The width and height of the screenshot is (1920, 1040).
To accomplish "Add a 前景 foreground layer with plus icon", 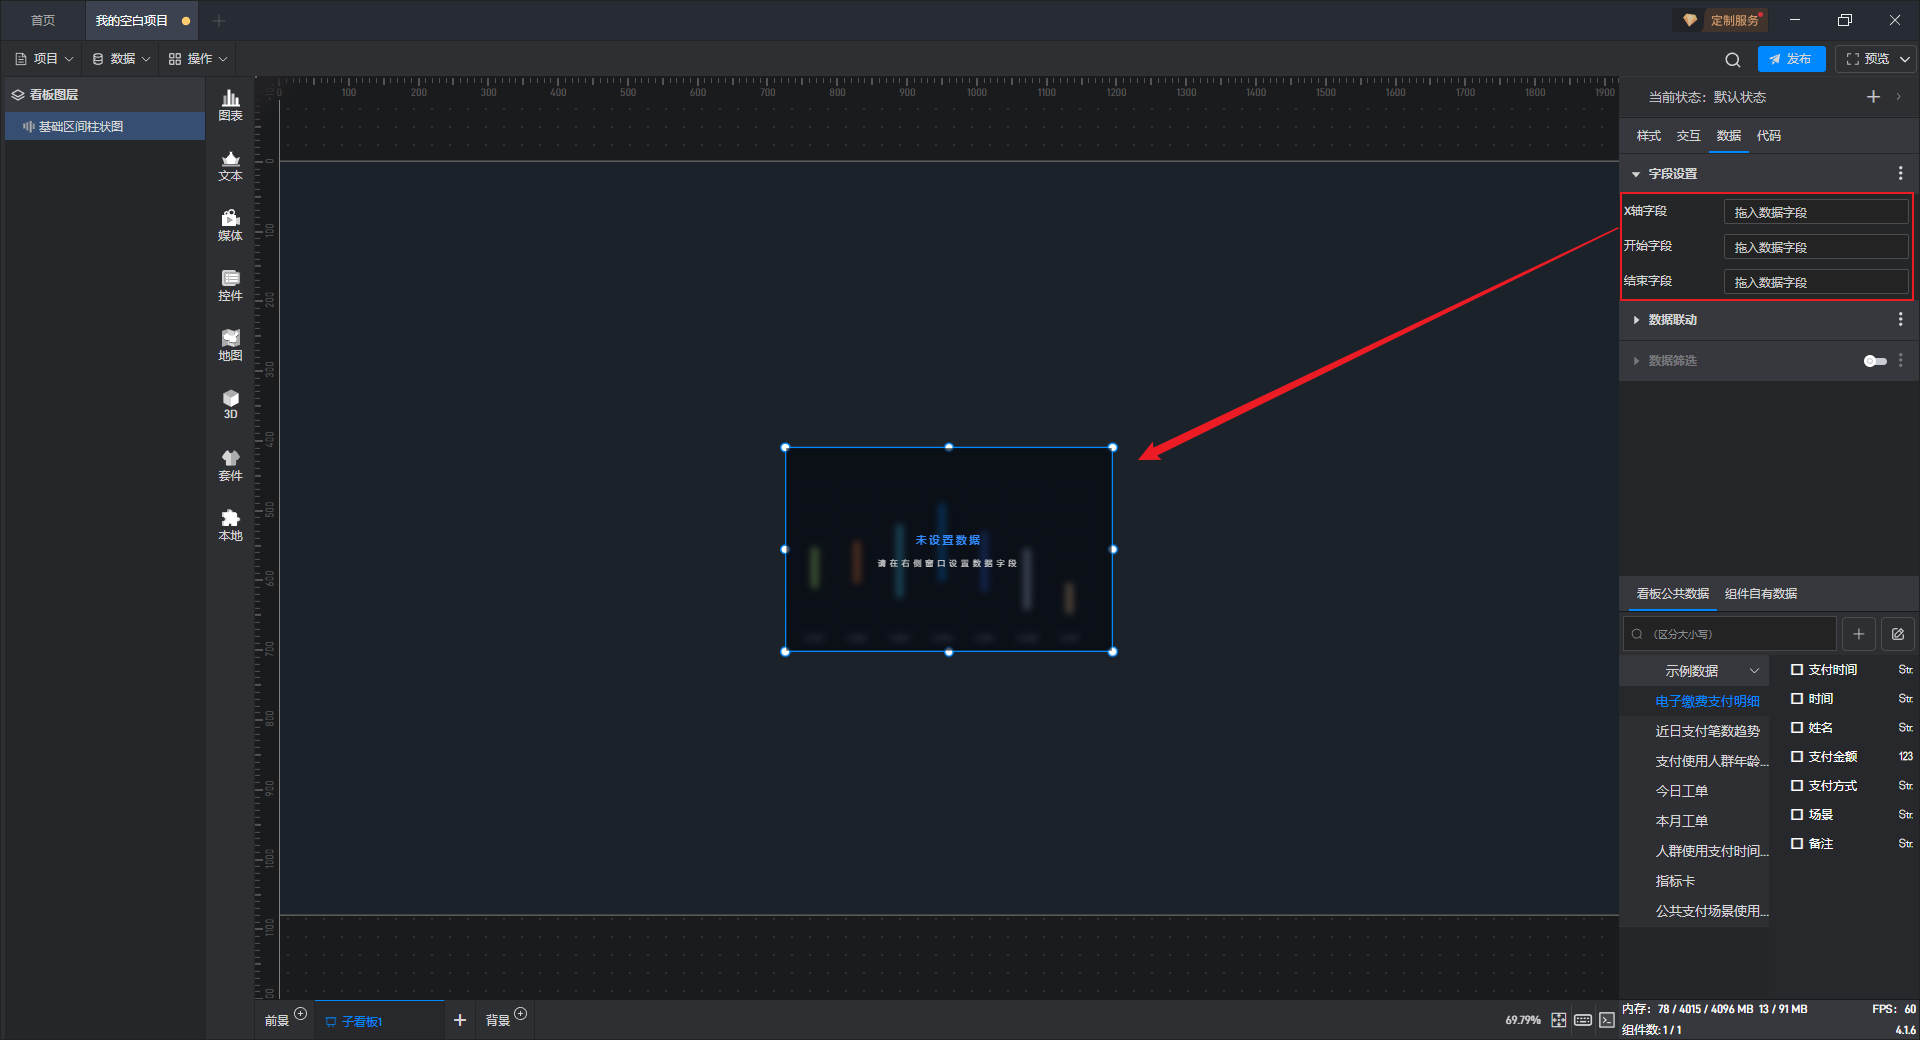I will [301, 1013].
